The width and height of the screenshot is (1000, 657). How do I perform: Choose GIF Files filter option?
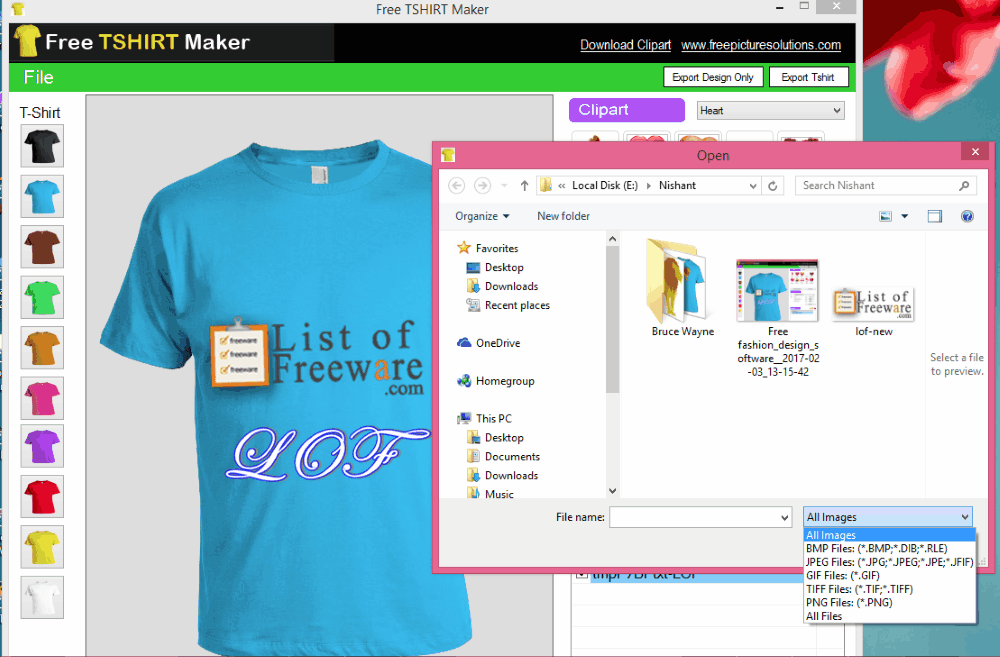tap(890, 575)
